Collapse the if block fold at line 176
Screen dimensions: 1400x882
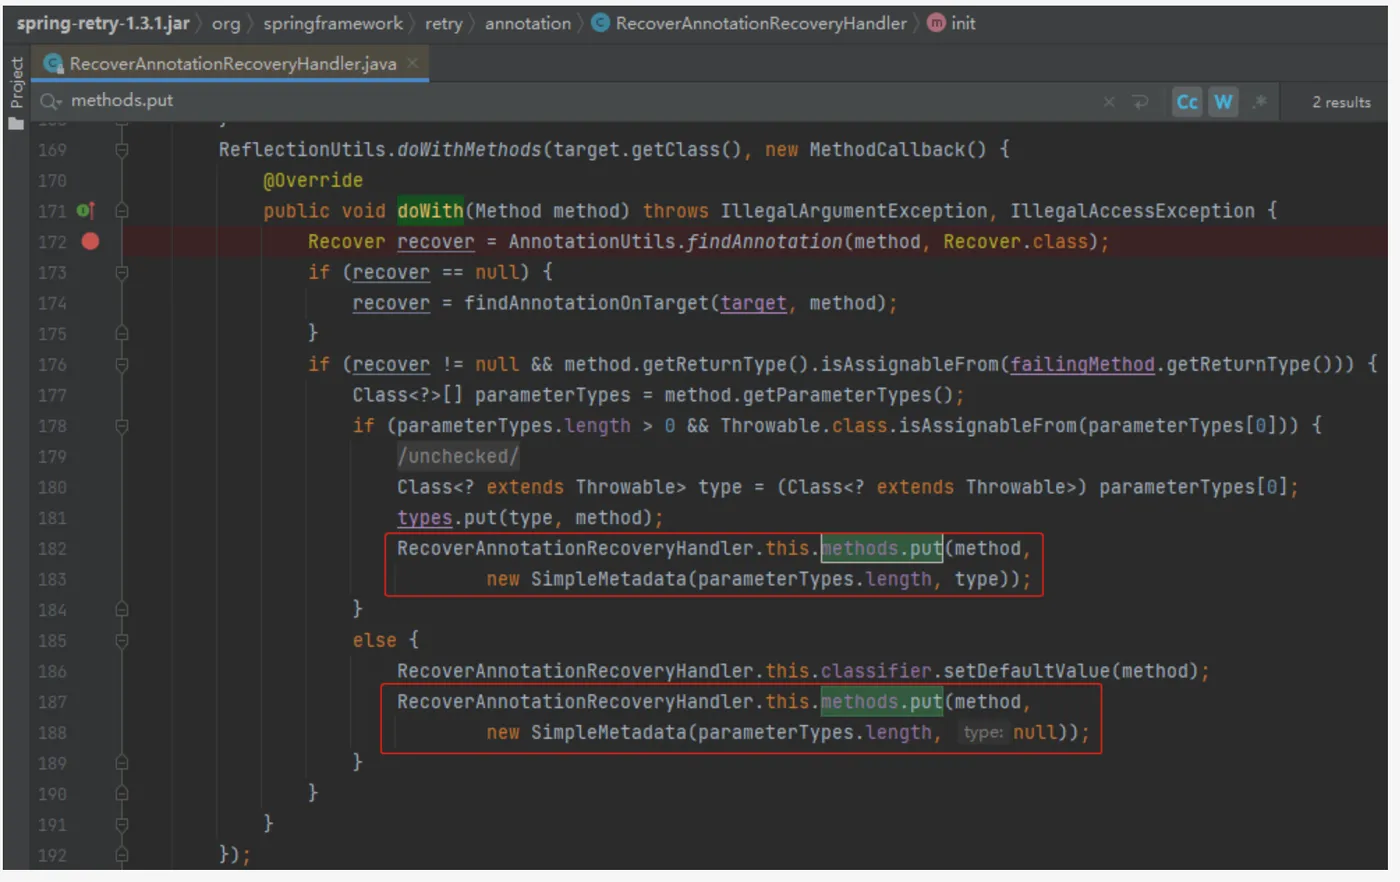pos(122,364)
